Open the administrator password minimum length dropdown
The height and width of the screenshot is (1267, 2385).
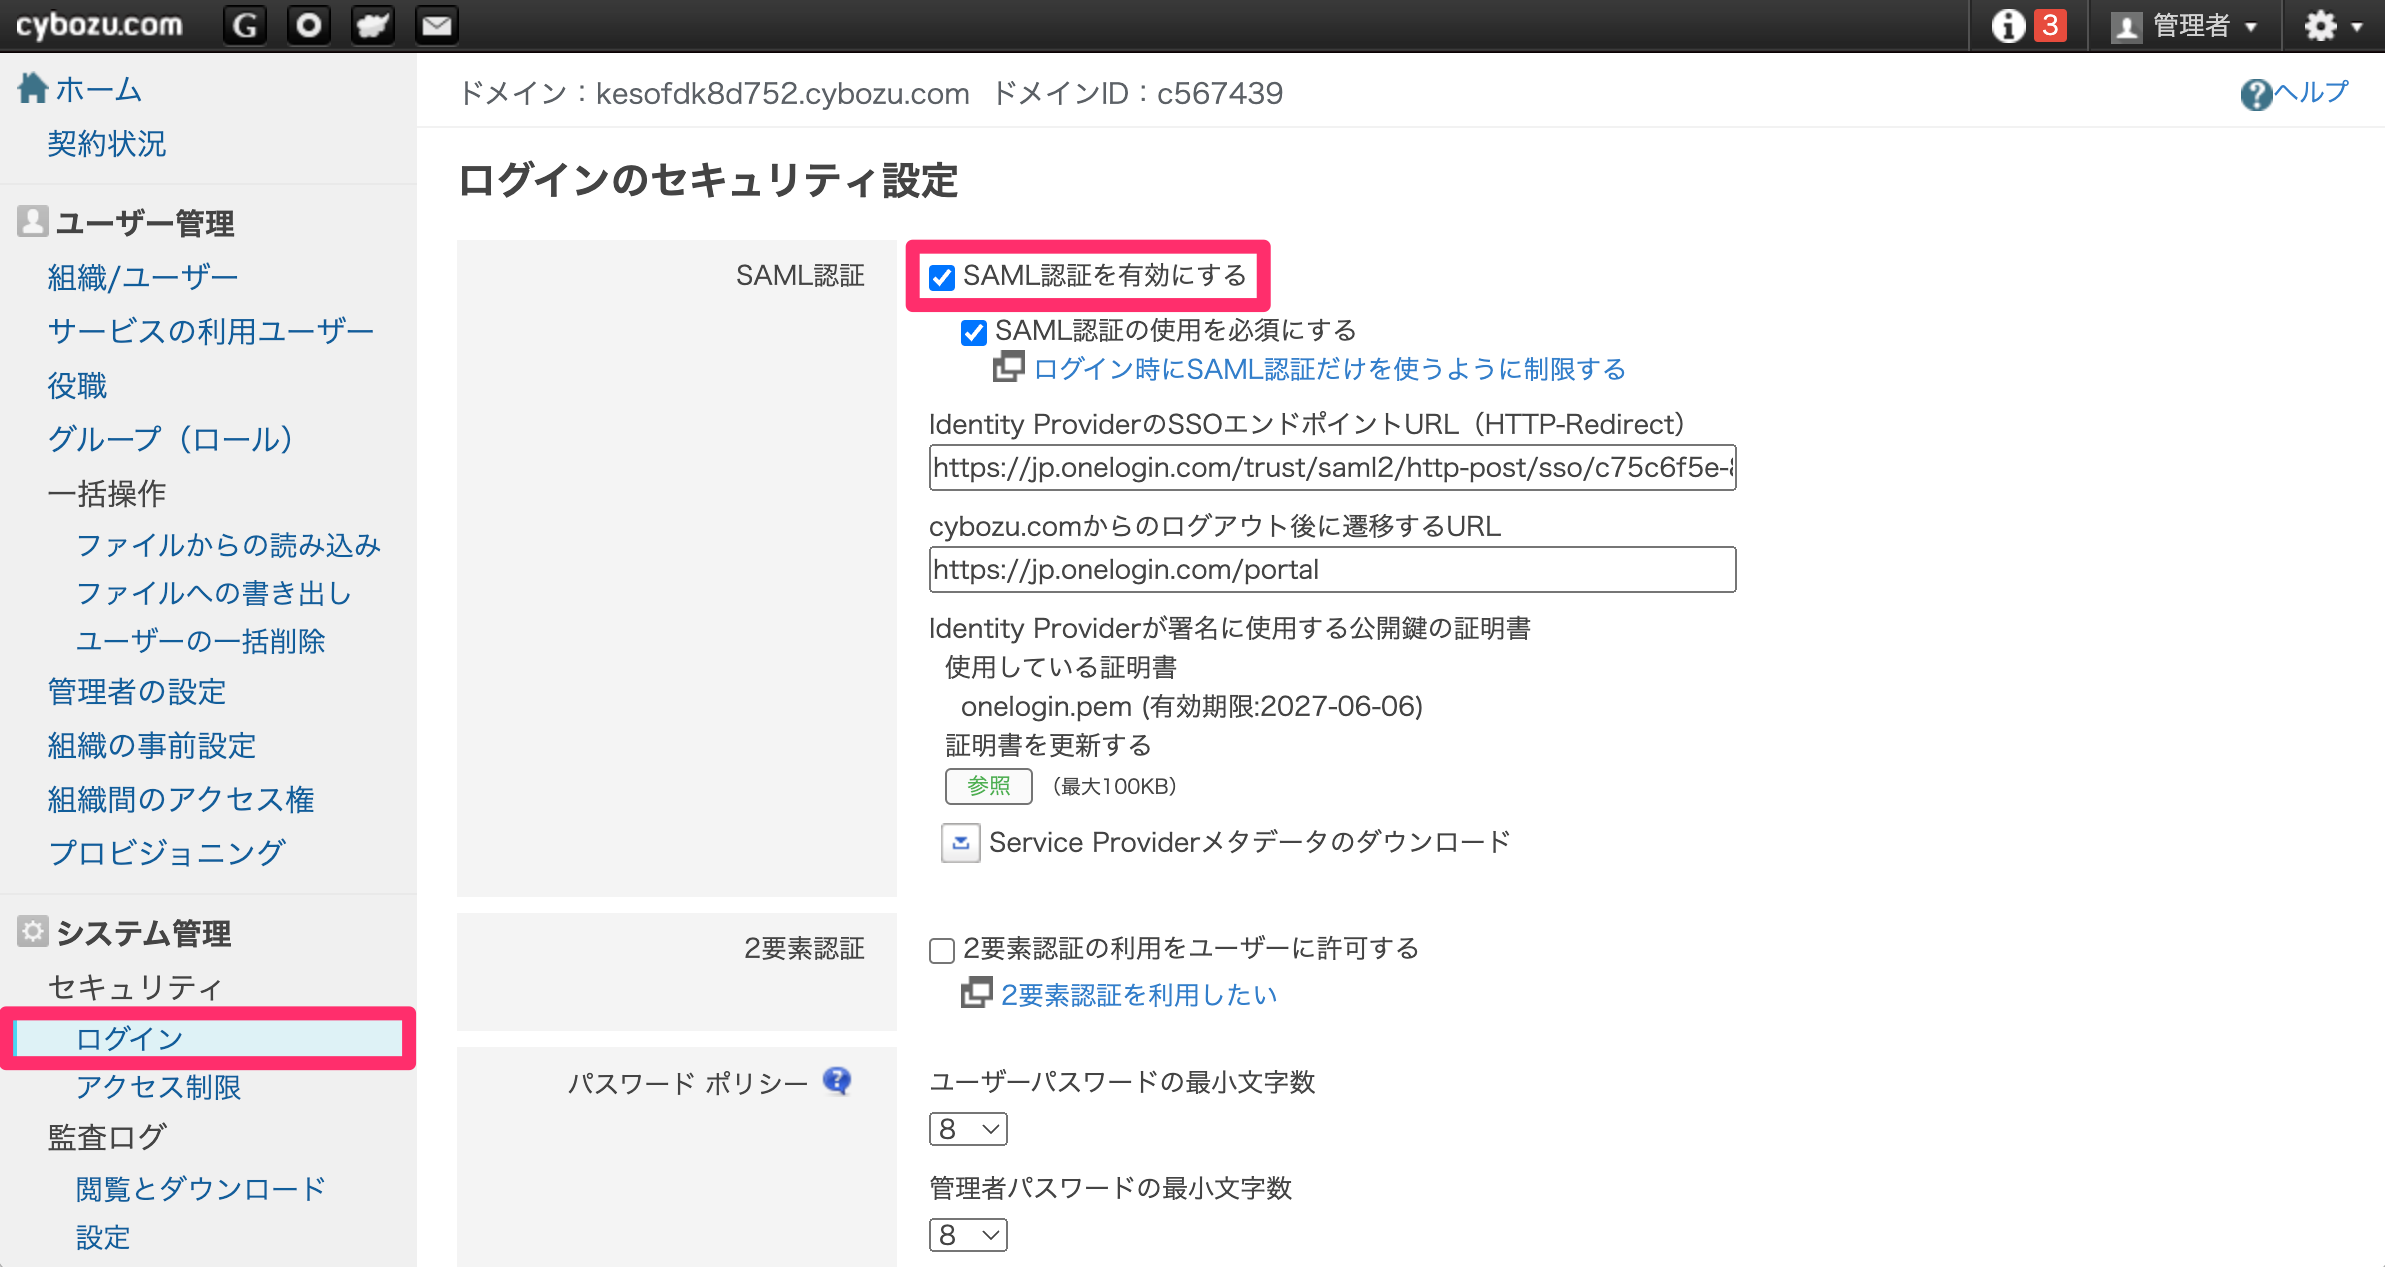(x=968, y=1235)
